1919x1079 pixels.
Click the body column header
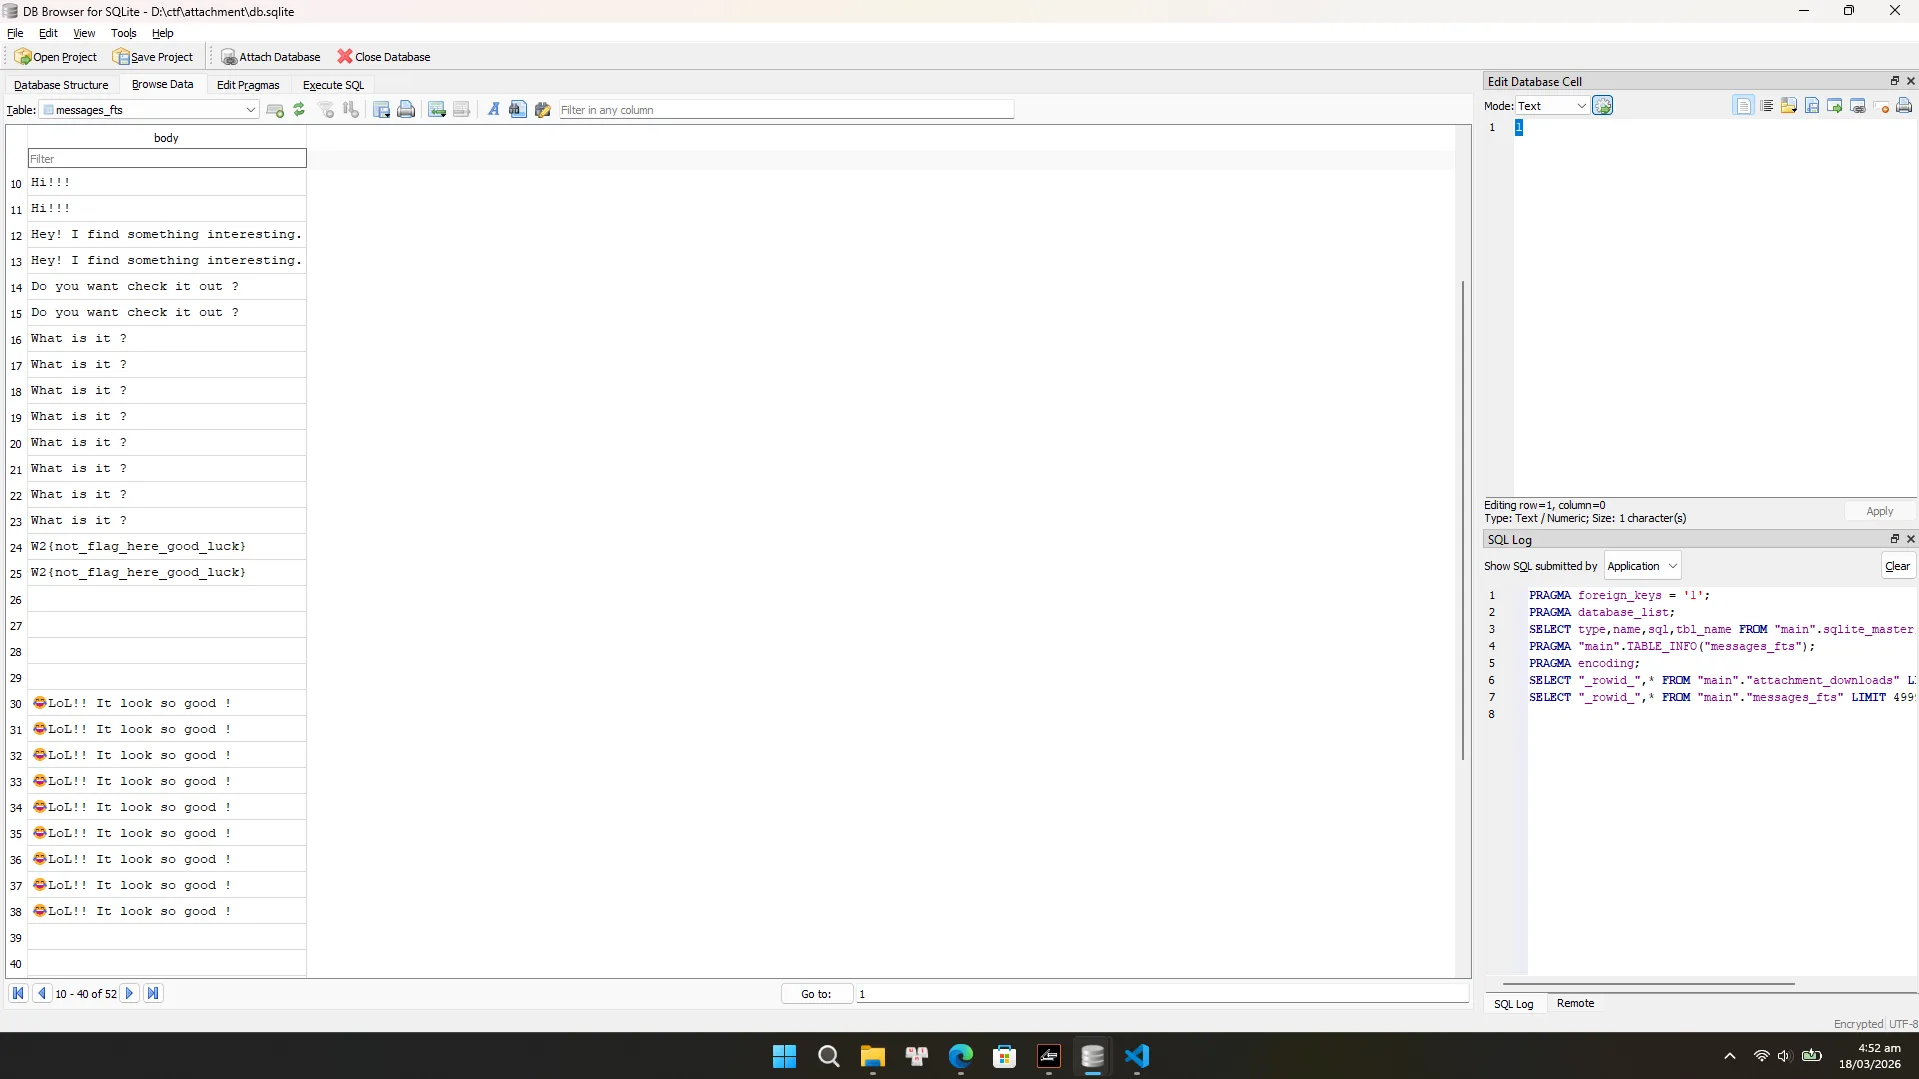(167, 138)
